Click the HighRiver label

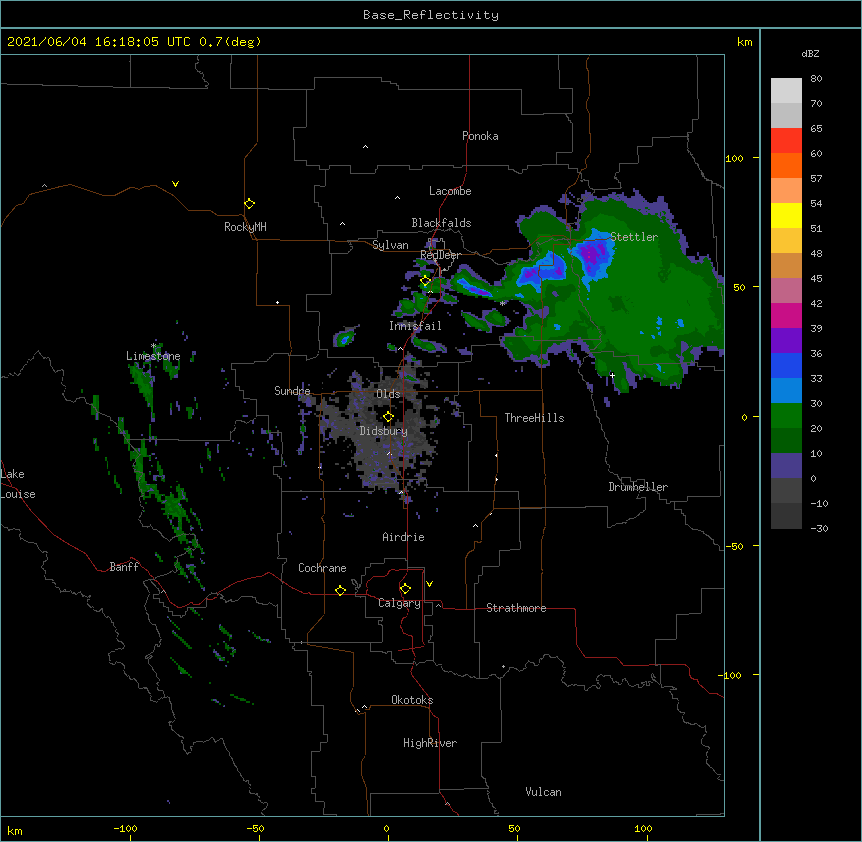[430, 743]
